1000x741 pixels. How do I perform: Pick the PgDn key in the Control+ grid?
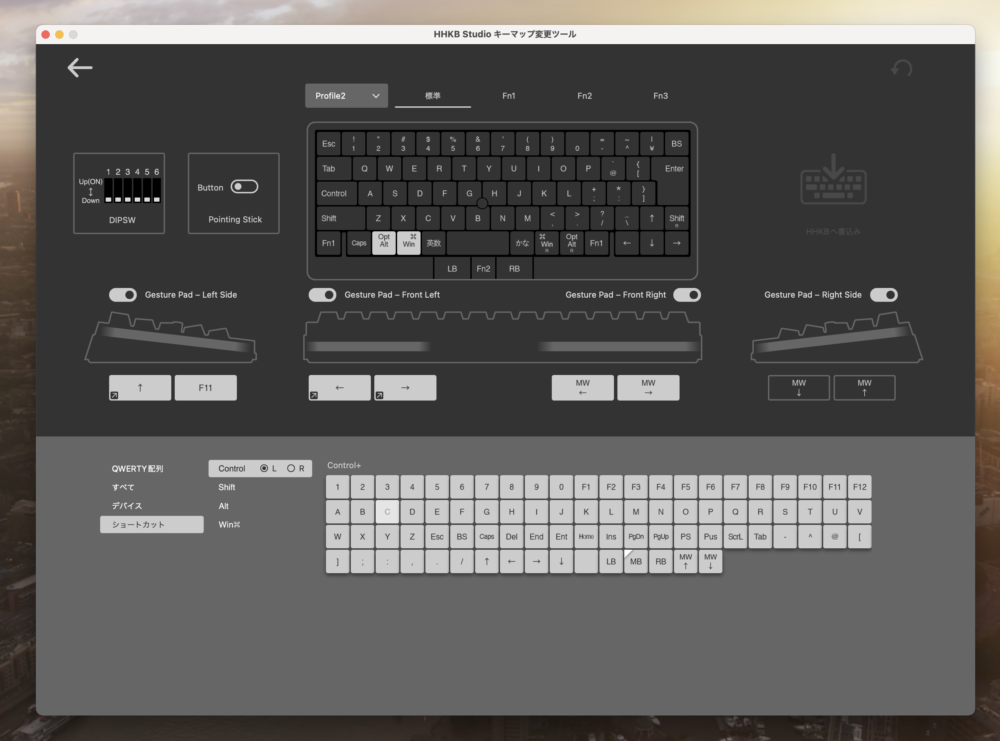pos(636,537)
